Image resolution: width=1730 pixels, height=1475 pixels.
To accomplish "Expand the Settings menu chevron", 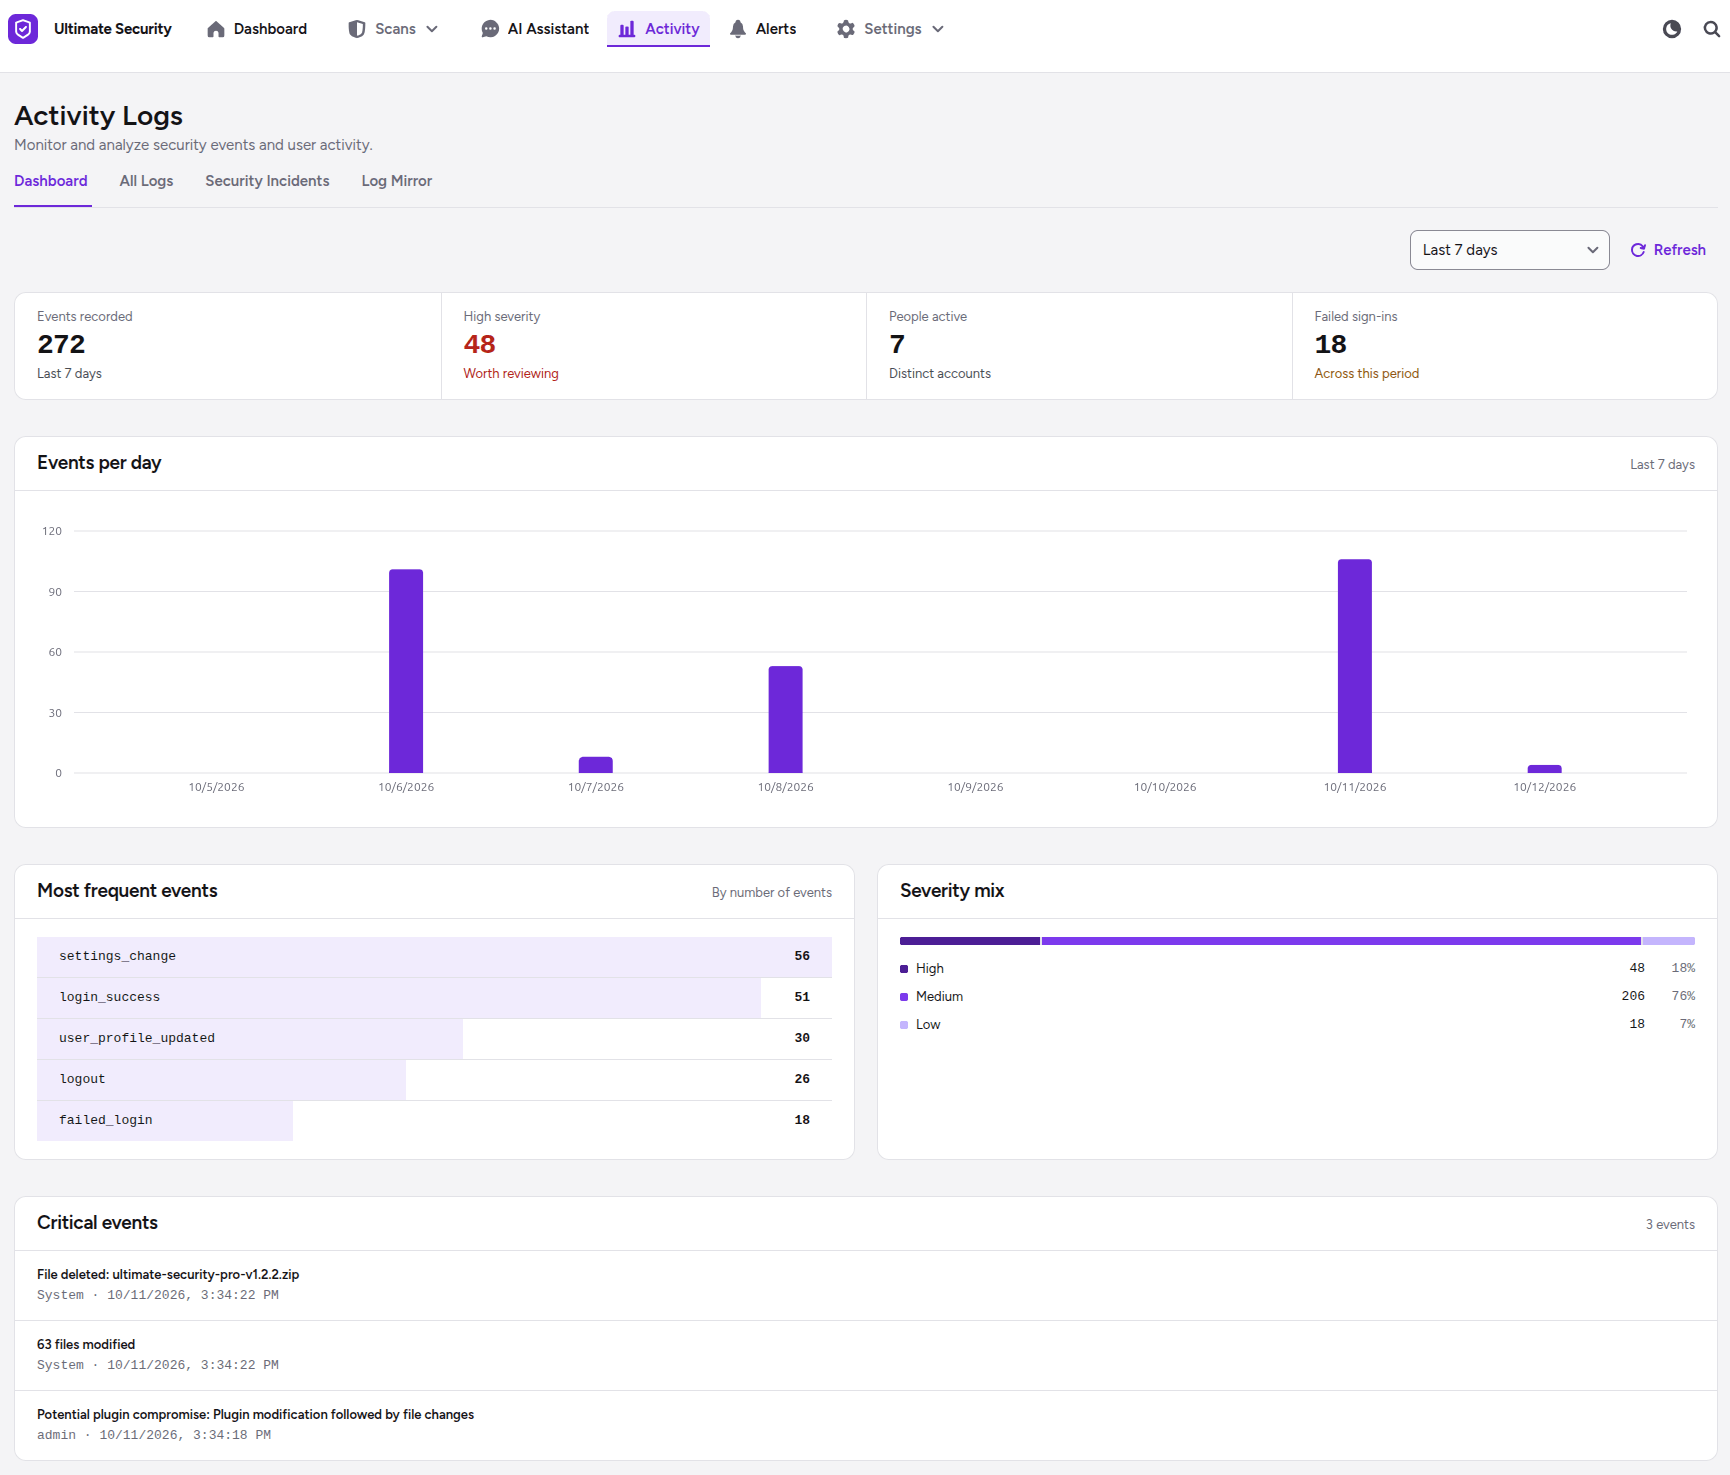I will [x=938, y=29].
